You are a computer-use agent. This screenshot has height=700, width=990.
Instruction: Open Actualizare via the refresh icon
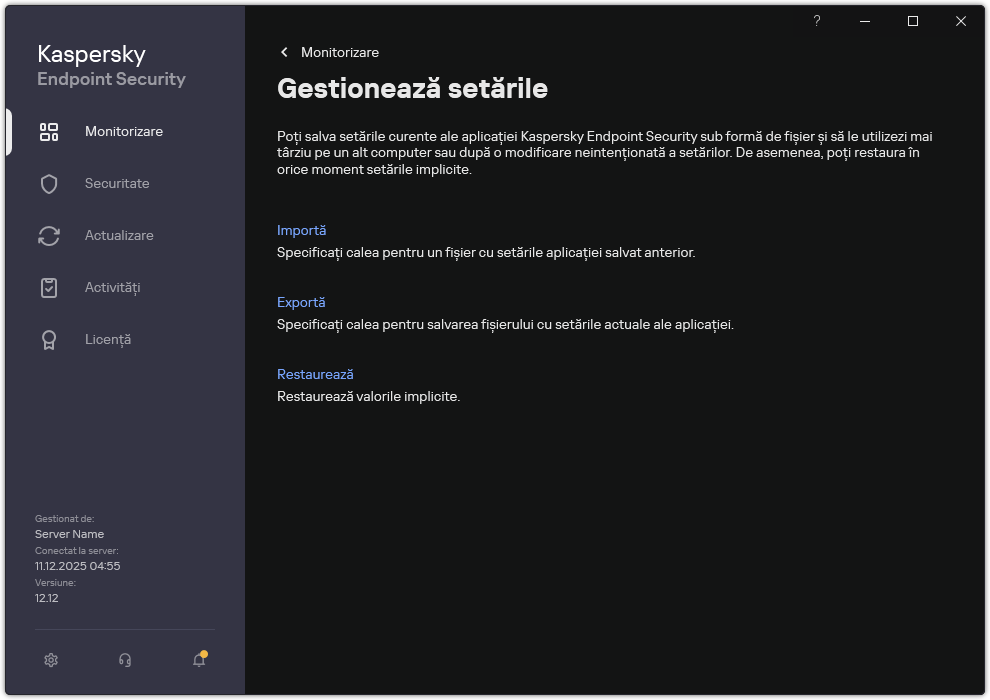[49, 235]
